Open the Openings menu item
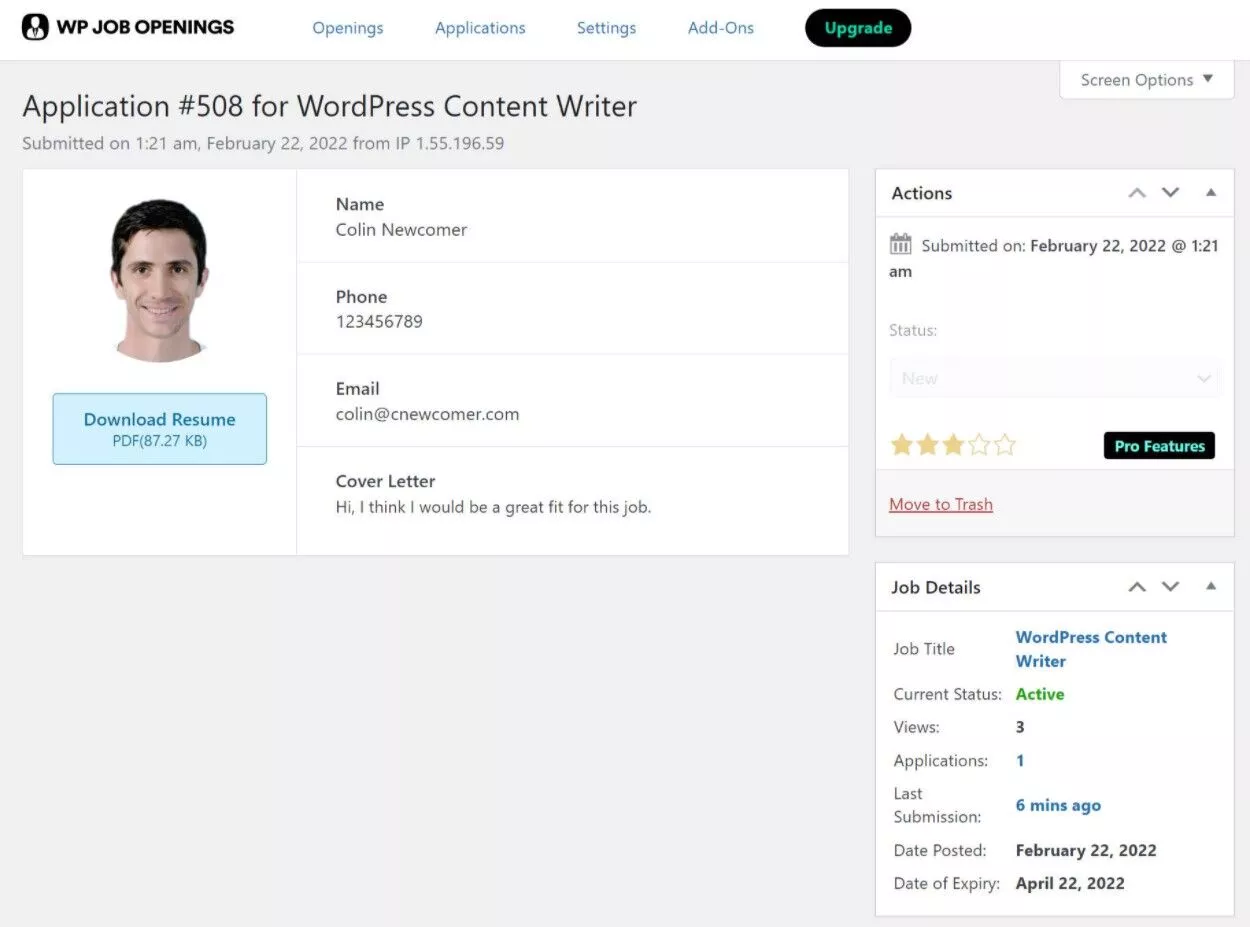This screenshot has width=1250, height=927. (348, 28)
